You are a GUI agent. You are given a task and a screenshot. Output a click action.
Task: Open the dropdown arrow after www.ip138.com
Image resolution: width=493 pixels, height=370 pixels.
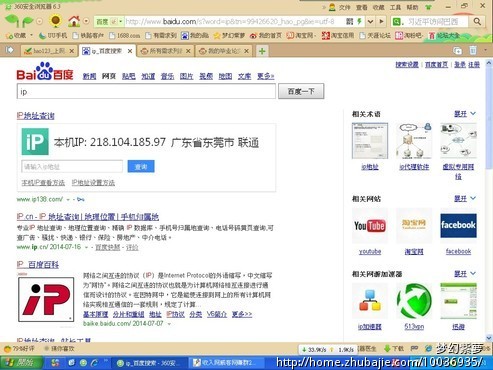68,200
